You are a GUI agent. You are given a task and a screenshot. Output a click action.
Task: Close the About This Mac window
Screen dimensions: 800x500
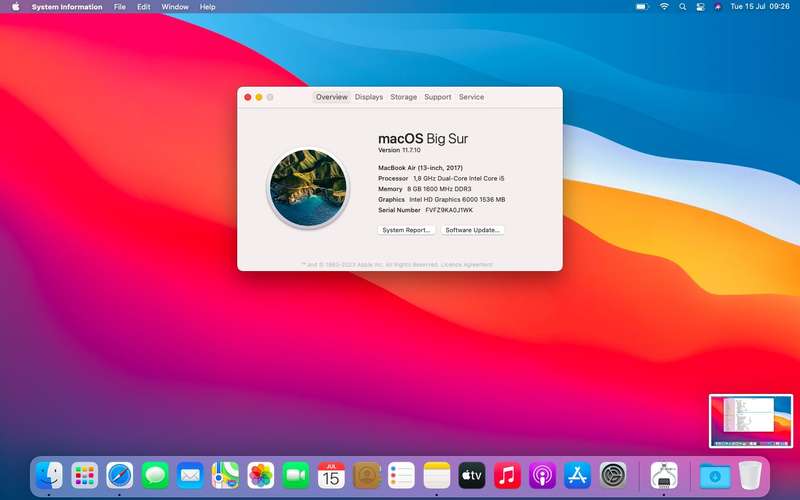click(247, 97)
